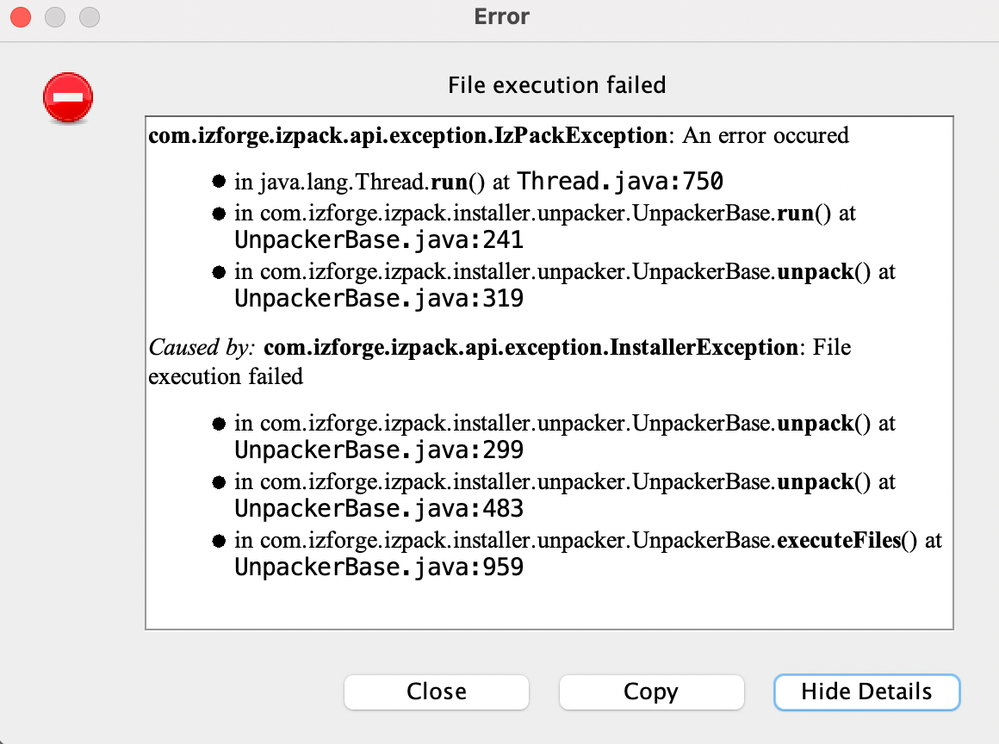Click the bullet before executeFiles() entry
Screen dimensions: 999x744
(219, 541)
